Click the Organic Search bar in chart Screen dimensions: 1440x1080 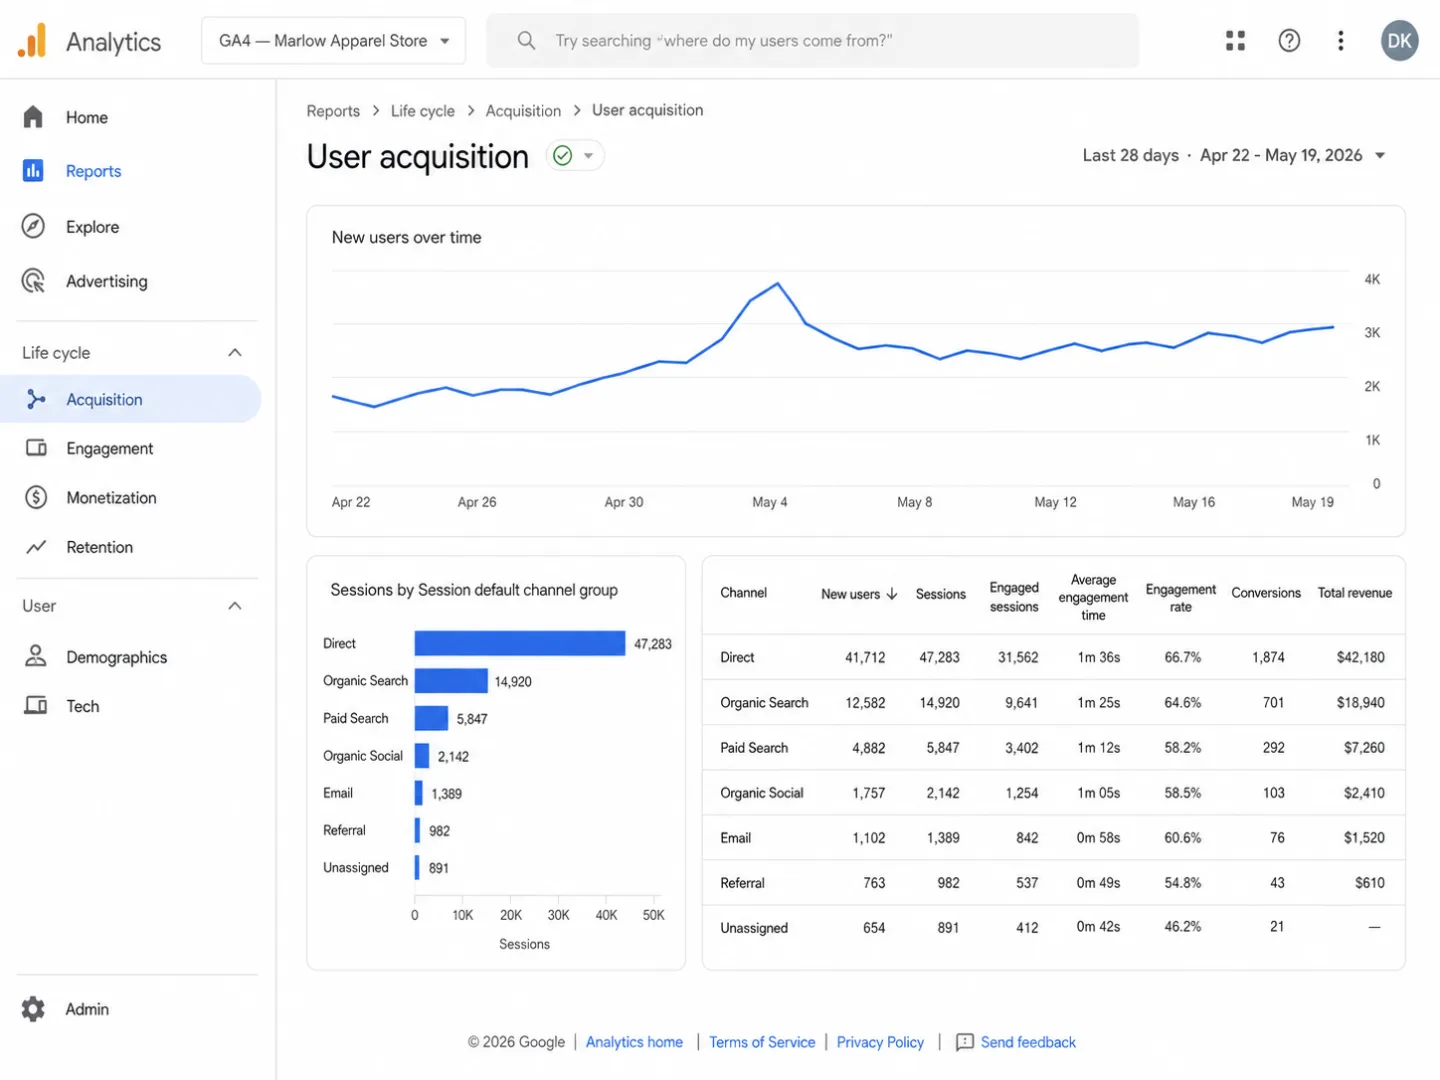coord(451,681)
